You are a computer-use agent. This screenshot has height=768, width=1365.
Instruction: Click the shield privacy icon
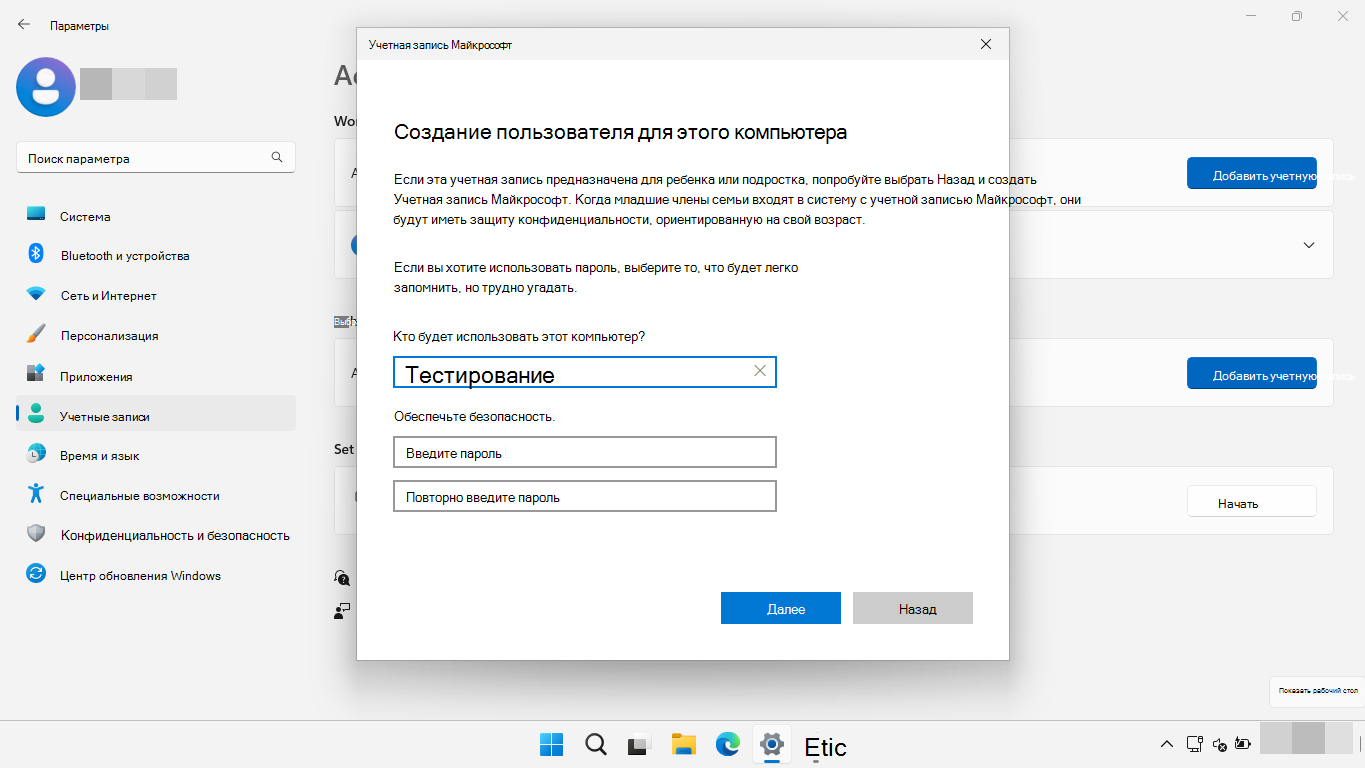(36, 533)
